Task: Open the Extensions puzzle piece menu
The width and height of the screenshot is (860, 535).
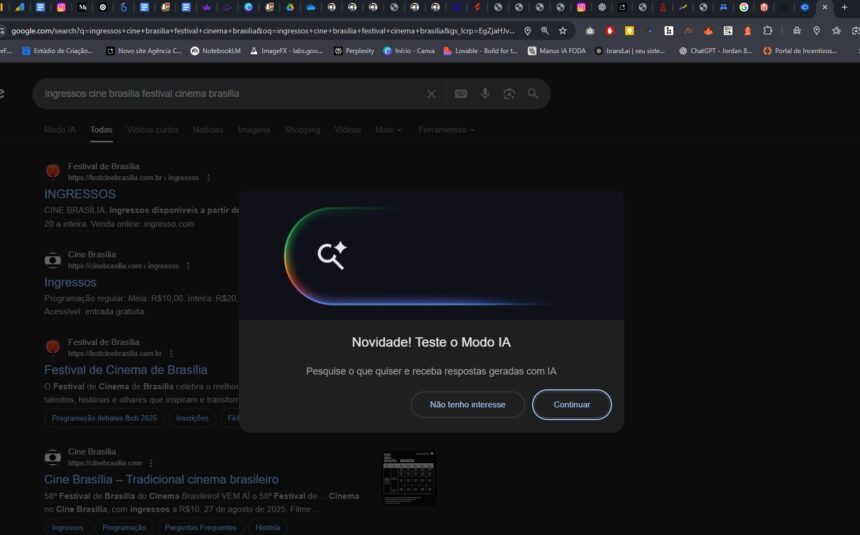Action: pyautogui.click(x=768, y=31)
